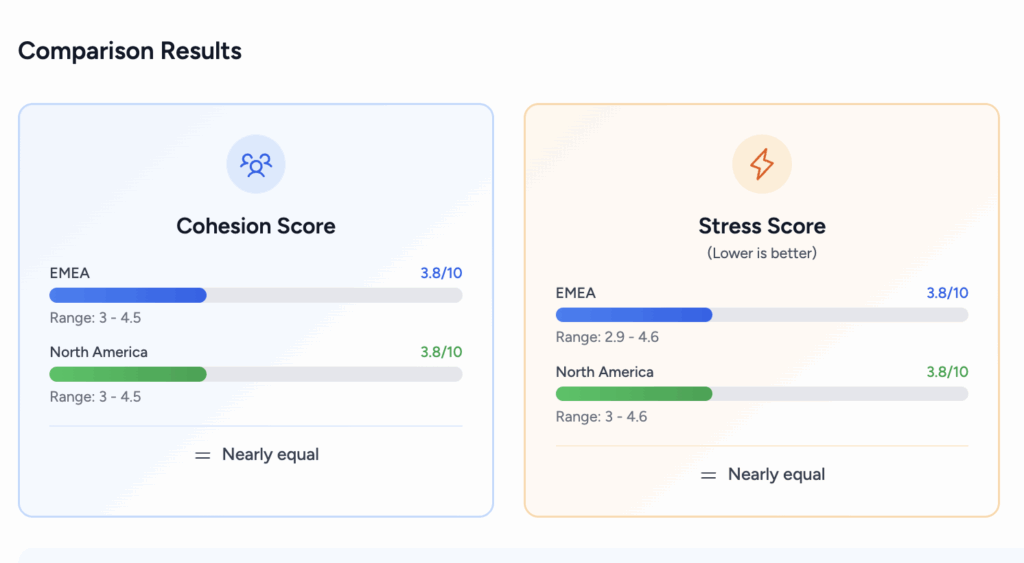
Task: Click EMEA's 3.8/10 value under Cohesion Score
Action: [x=441, y=273]
